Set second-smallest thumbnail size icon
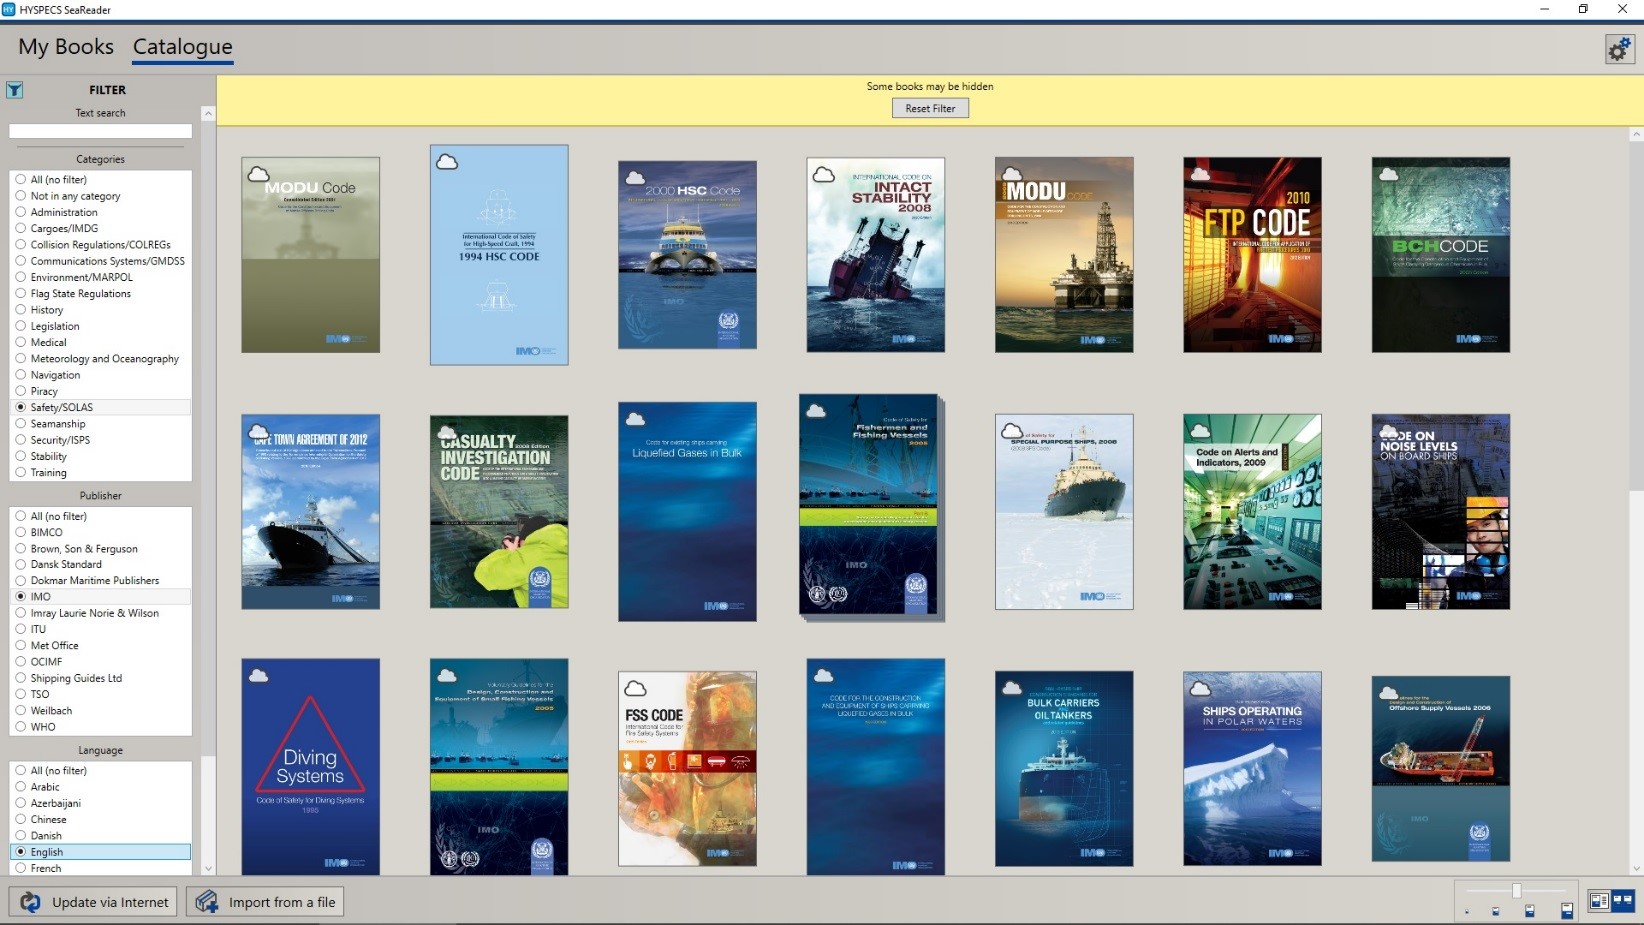The image size is (1644, 925). coord(1496,911)
